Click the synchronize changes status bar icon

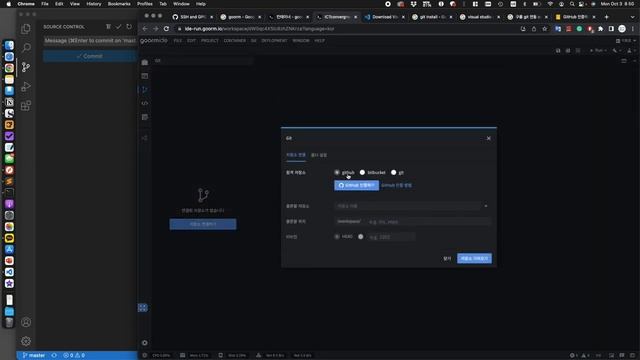pos(54,356)
